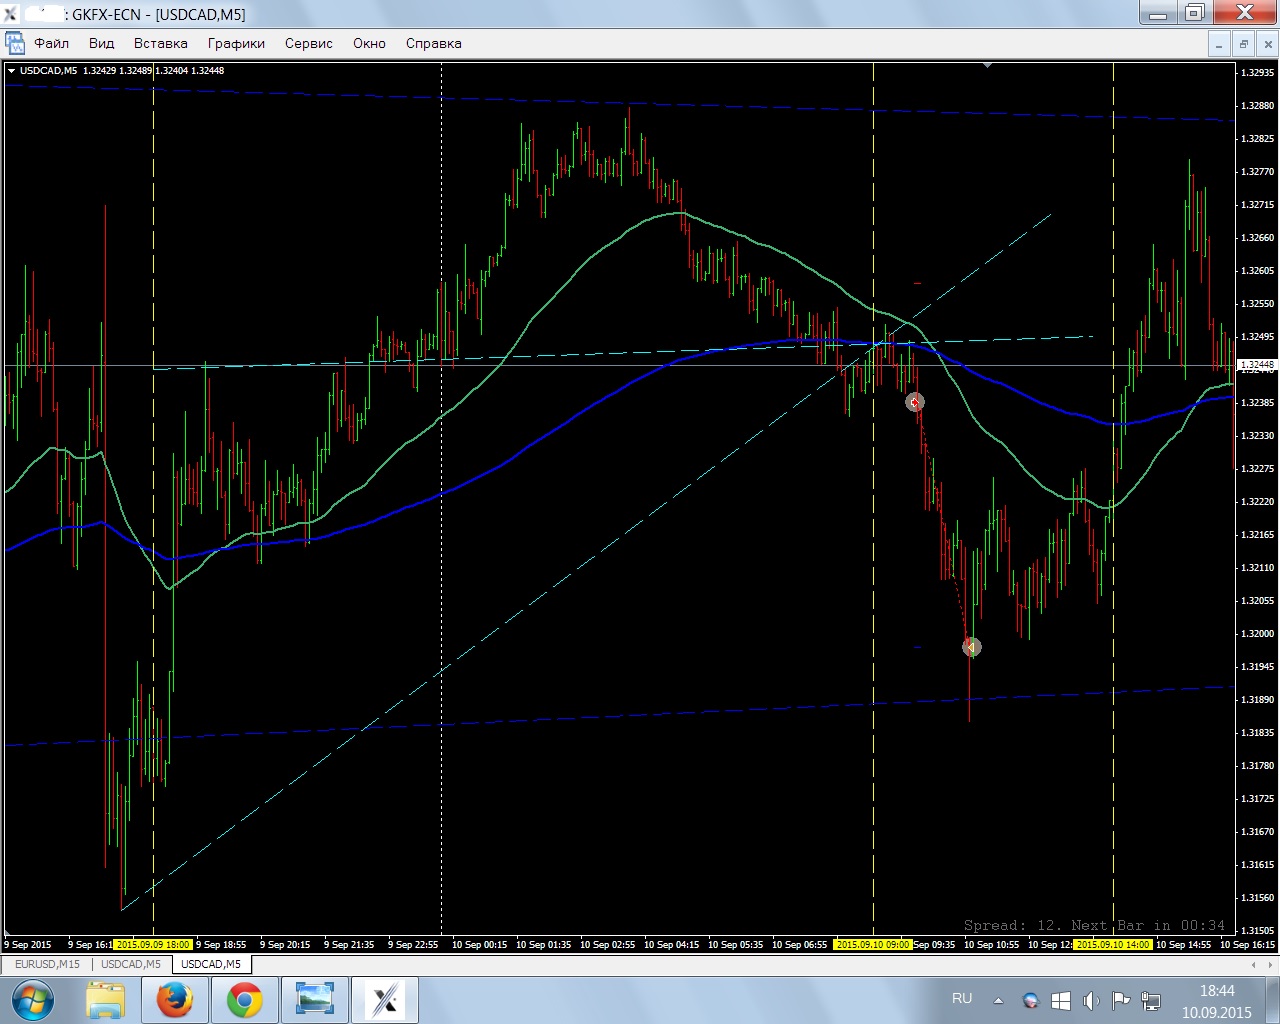This screenshot has width=1280, height=1024.
Task: Open the Окно menu
Action: pos(369,43)
